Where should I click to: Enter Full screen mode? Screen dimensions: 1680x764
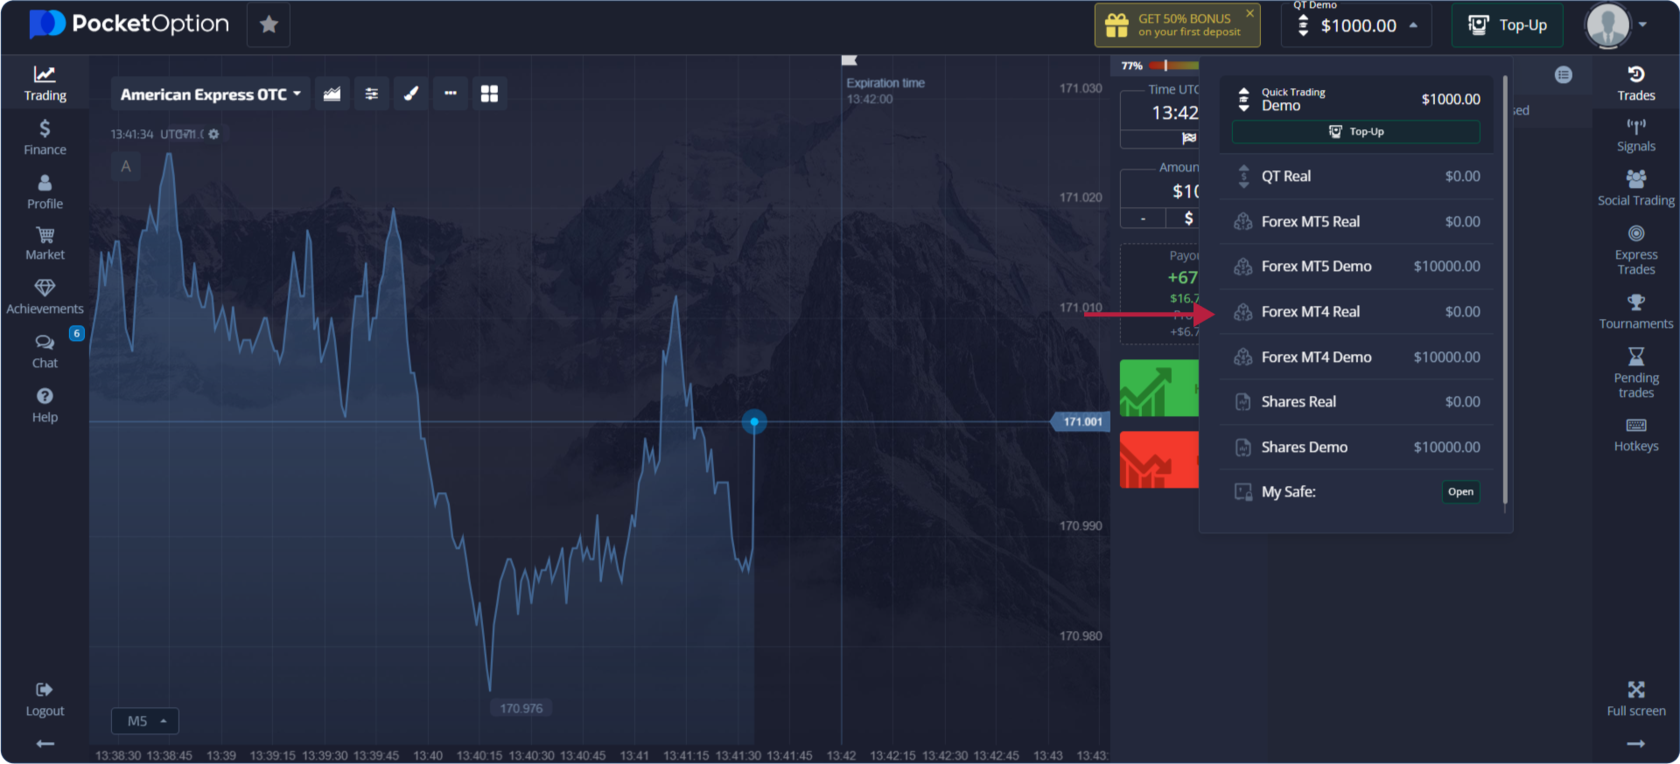click(1636, 699)
